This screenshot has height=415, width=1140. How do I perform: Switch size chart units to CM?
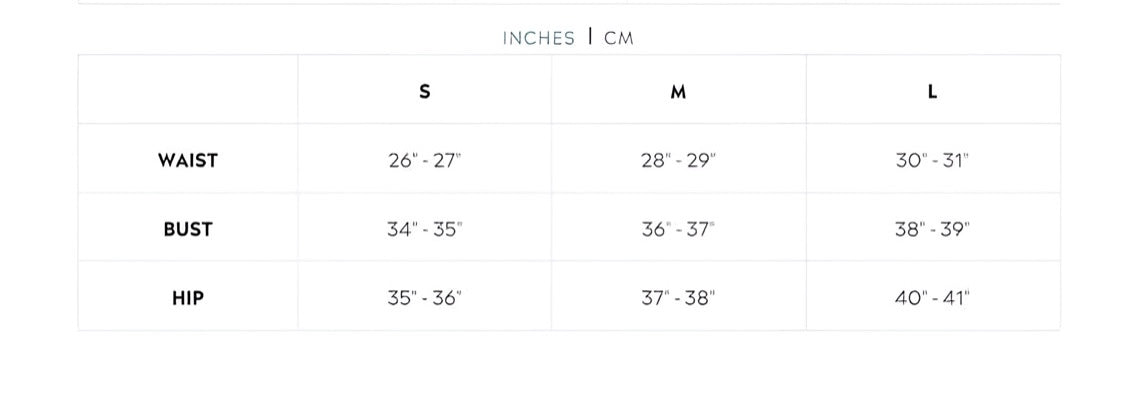[619, 38]
